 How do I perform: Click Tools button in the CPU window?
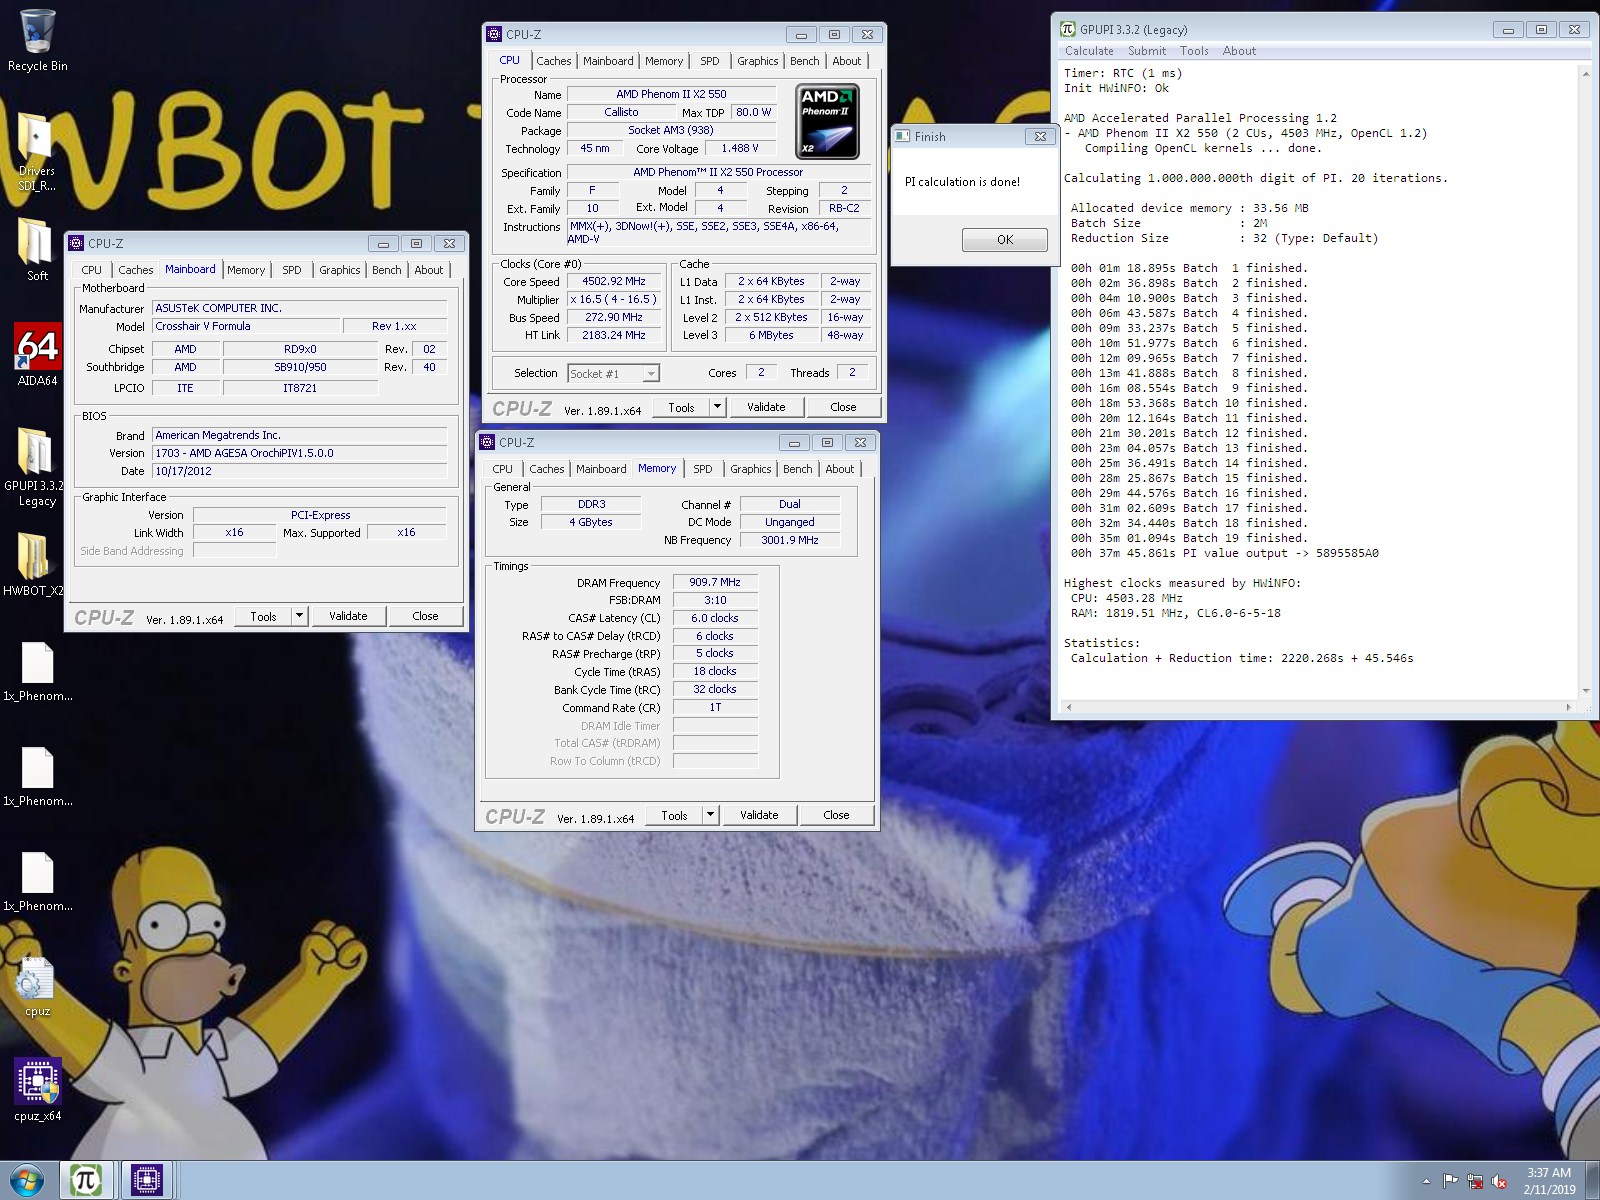[681, 407]
